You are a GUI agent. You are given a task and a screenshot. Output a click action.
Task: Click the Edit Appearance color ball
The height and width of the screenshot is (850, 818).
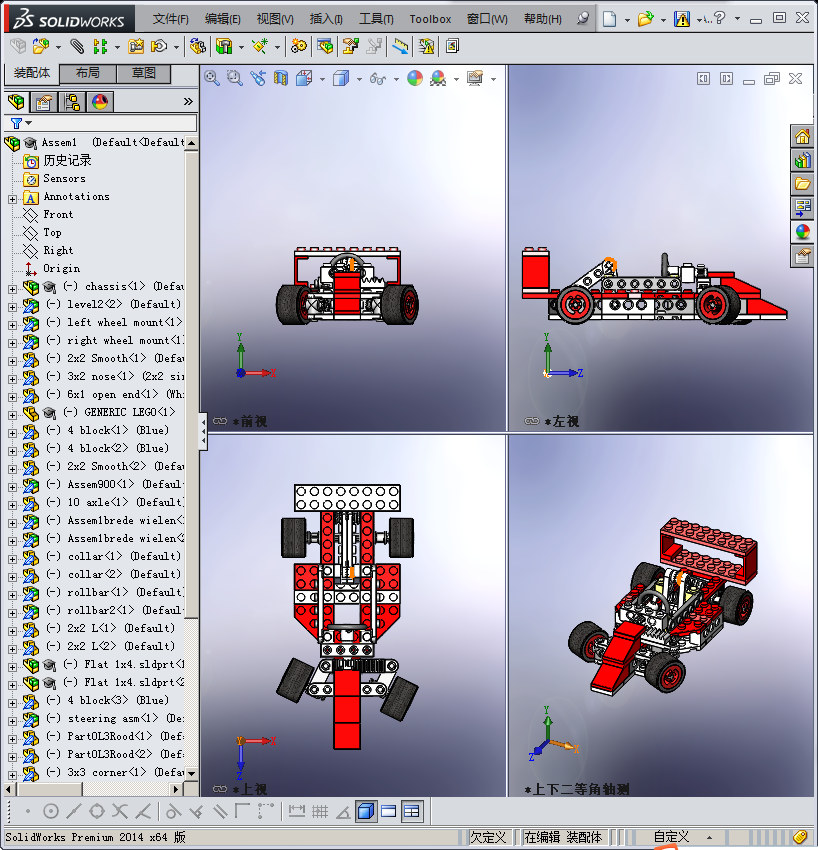coord(415,79)
